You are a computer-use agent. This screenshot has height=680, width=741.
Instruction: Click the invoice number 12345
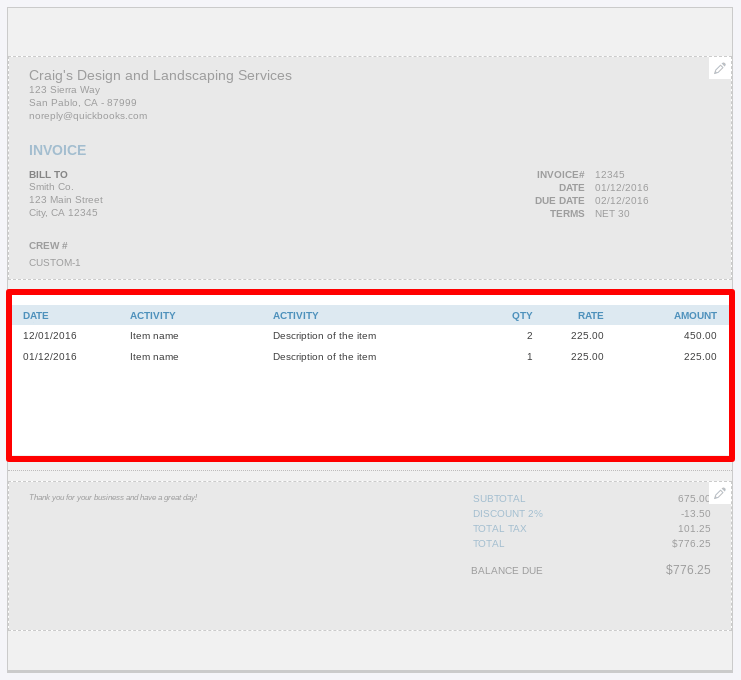coord(610,175)
